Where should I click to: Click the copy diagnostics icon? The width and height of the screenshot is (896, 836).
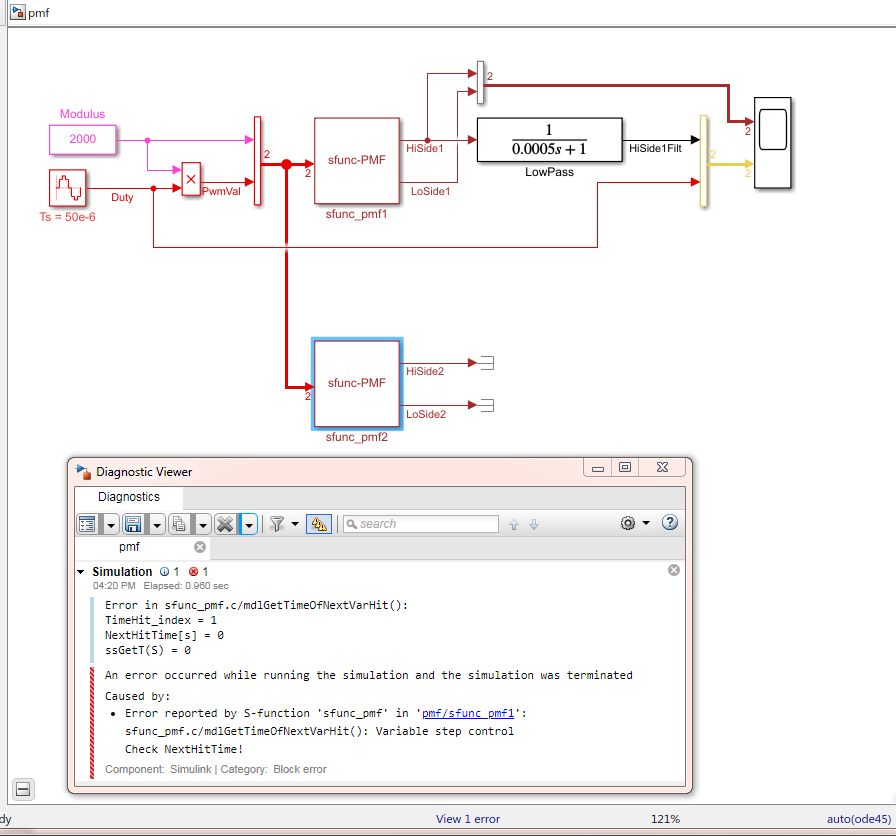(179, 524)
